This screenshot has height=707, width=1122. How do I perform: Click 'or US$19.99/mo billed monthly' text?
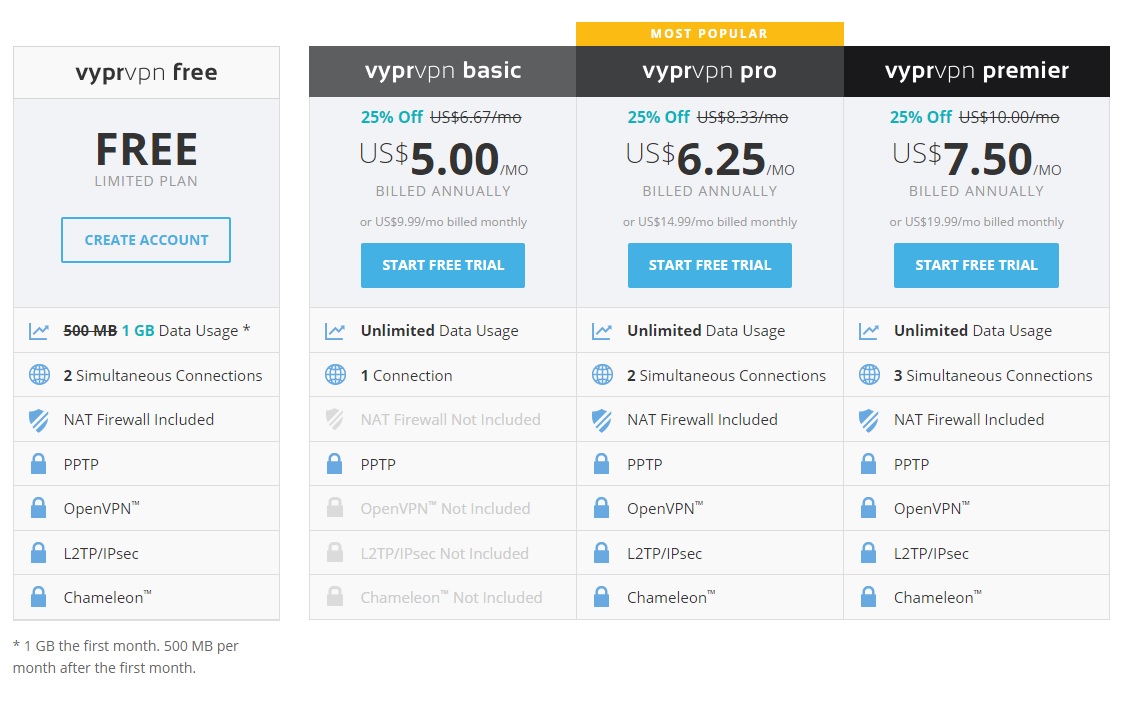coord(977,222)
